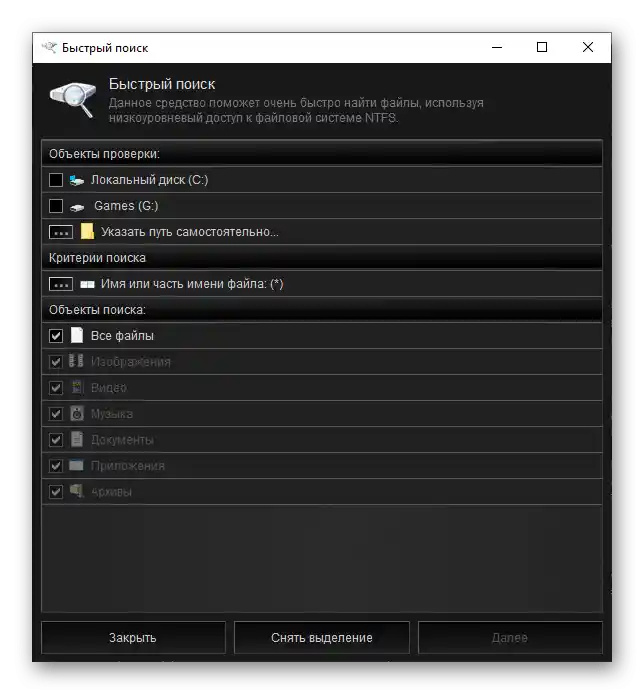
Task: Toggle the Музыка checkbox
Action: [56, 414]
